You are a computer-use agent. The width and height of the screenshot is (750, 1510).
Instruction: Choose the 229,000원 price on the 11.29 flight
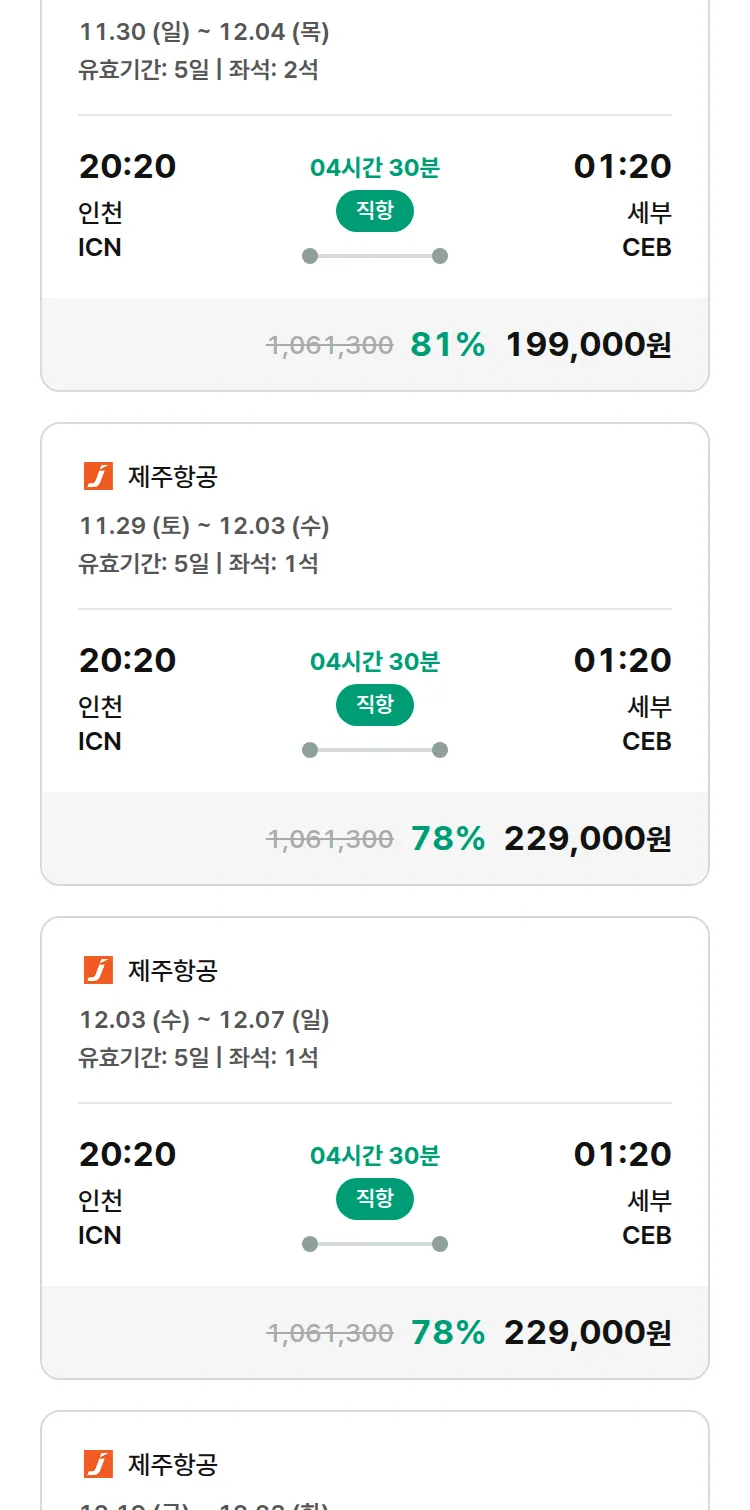pyautogui.click(x=588, y=839)
